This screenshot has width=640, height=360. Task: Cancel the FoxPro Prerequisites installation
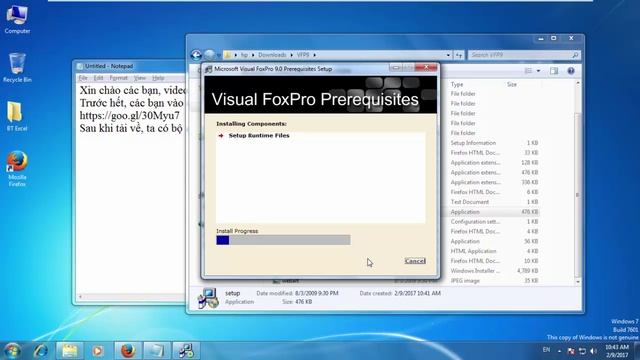(415, 261)
